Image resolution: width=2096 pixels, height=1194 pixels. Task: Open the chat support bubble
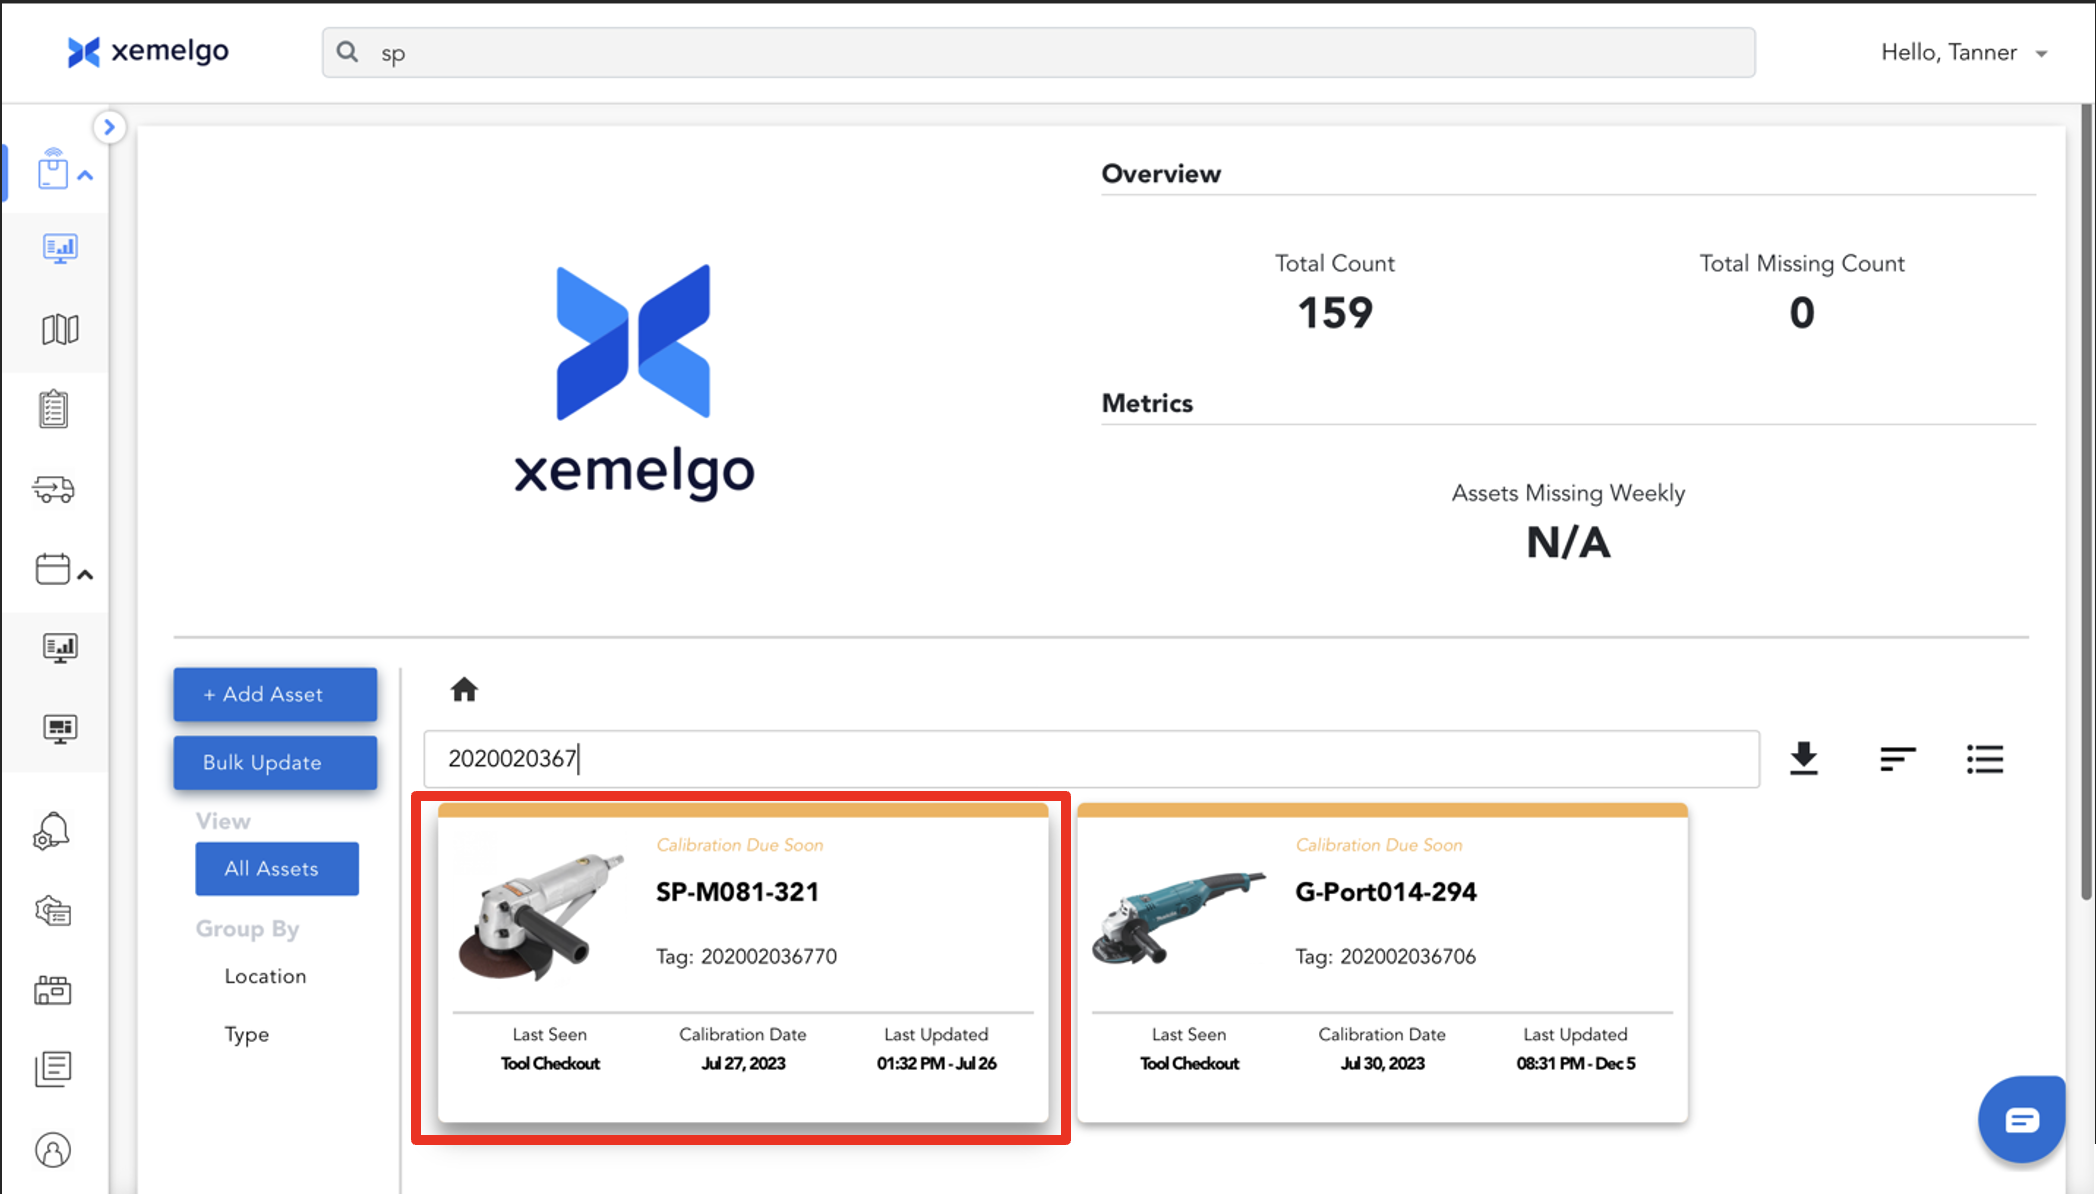click(x=2021, y=1120)
